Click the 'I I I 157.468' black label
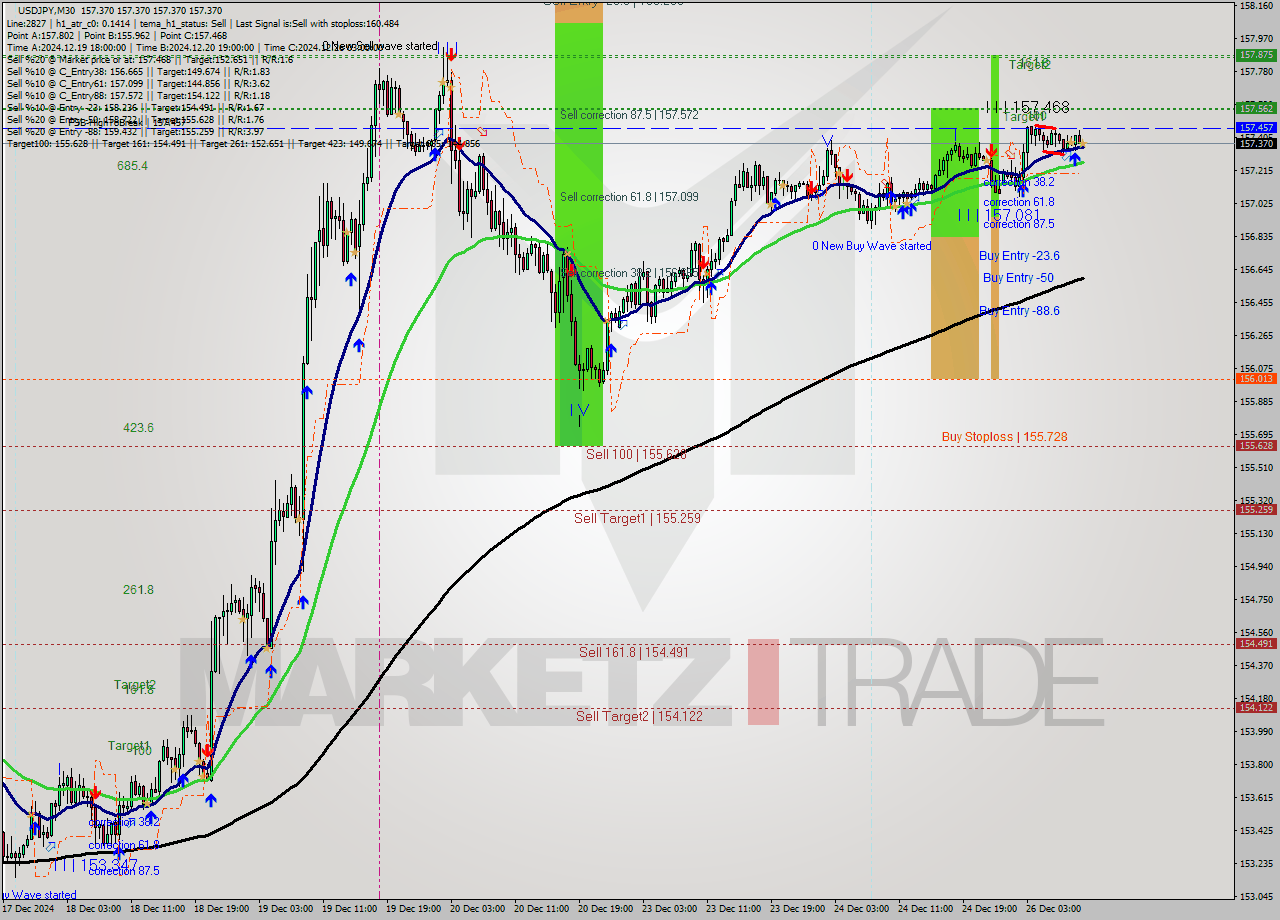This screenshot has width=1280, height=920. (1027, 107)
